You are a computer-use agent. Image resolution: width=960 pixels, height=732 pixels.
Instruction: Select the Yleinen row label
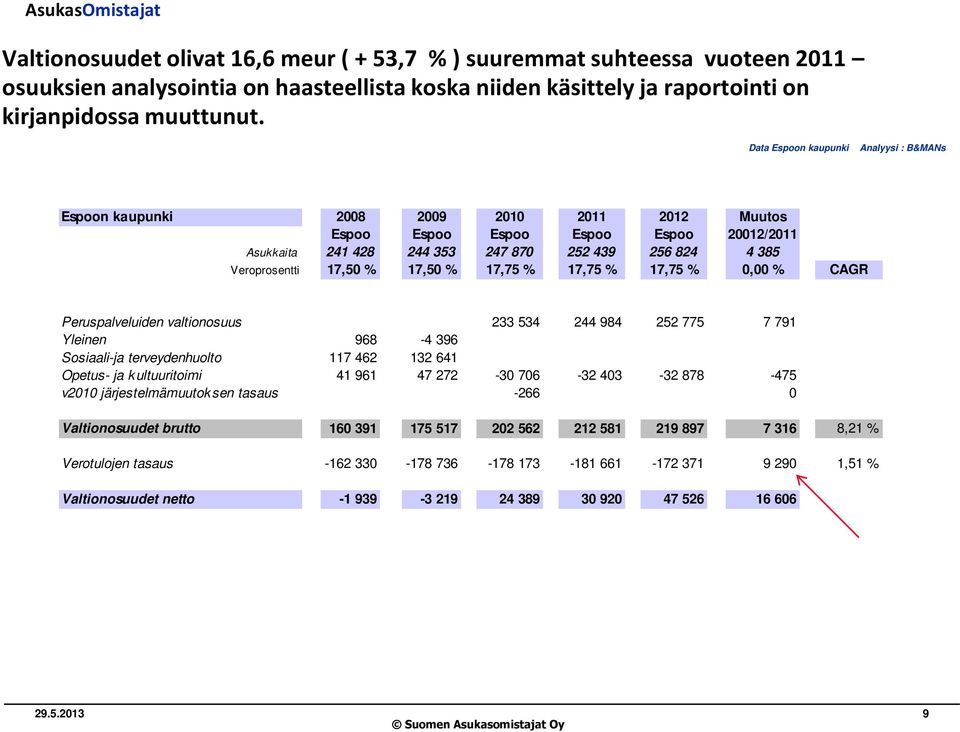point(84,340)
